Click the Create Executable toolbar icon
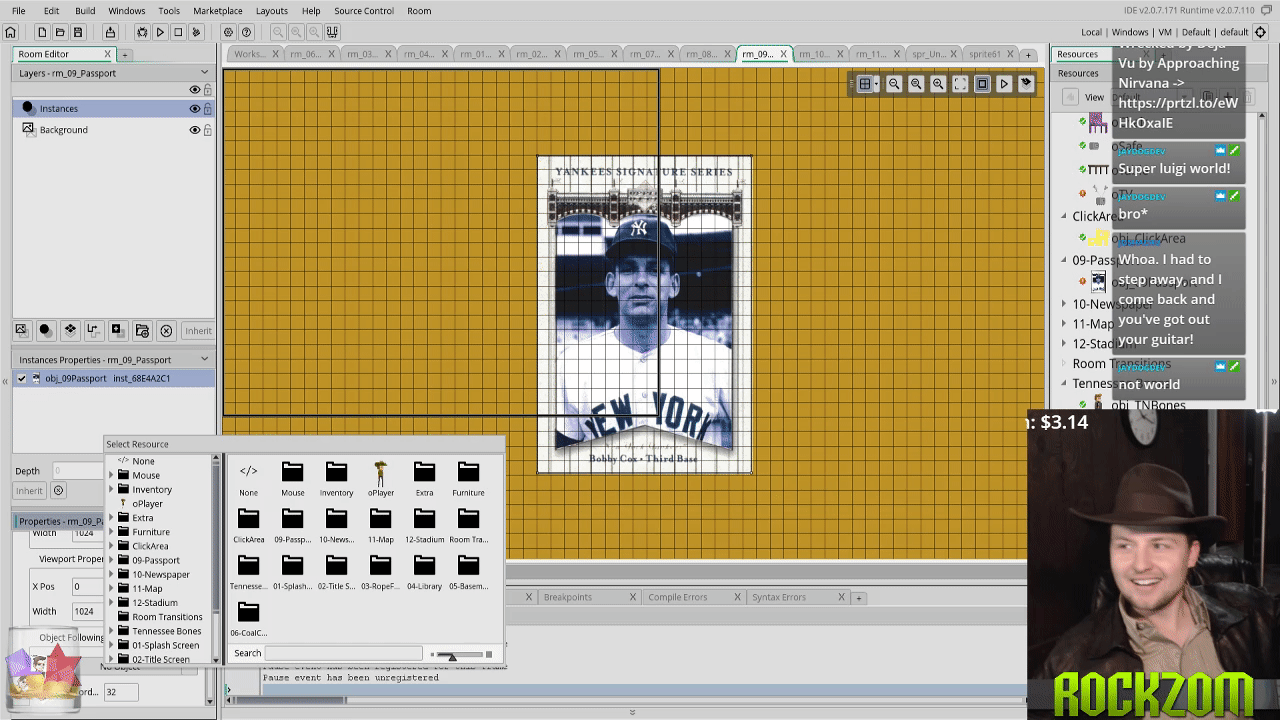This screenshot has width=1280, height=720. pos(110,32)
